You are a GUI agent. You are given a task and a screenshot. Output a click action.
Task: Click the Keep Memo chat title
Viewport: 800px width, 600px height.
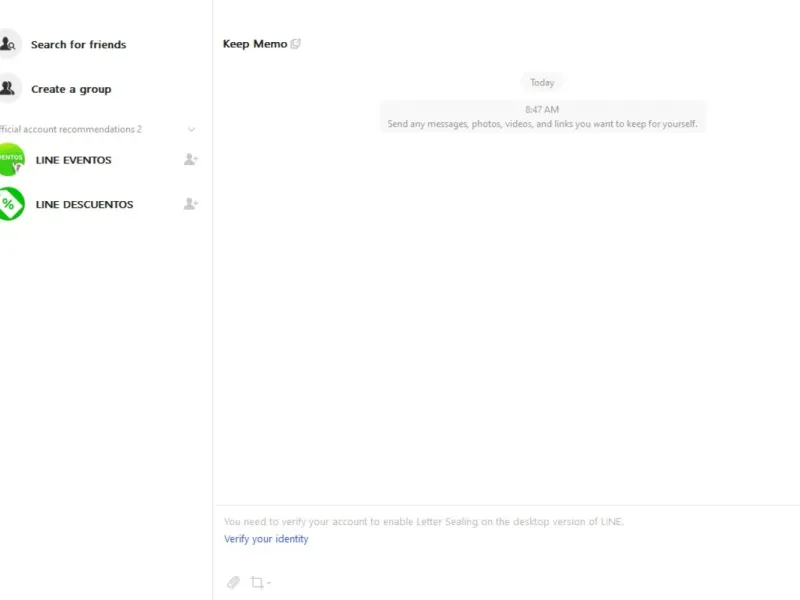pos(255,44)
